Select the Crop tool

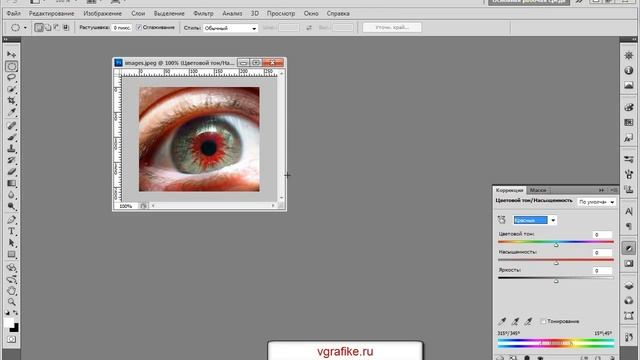(11, 100)
